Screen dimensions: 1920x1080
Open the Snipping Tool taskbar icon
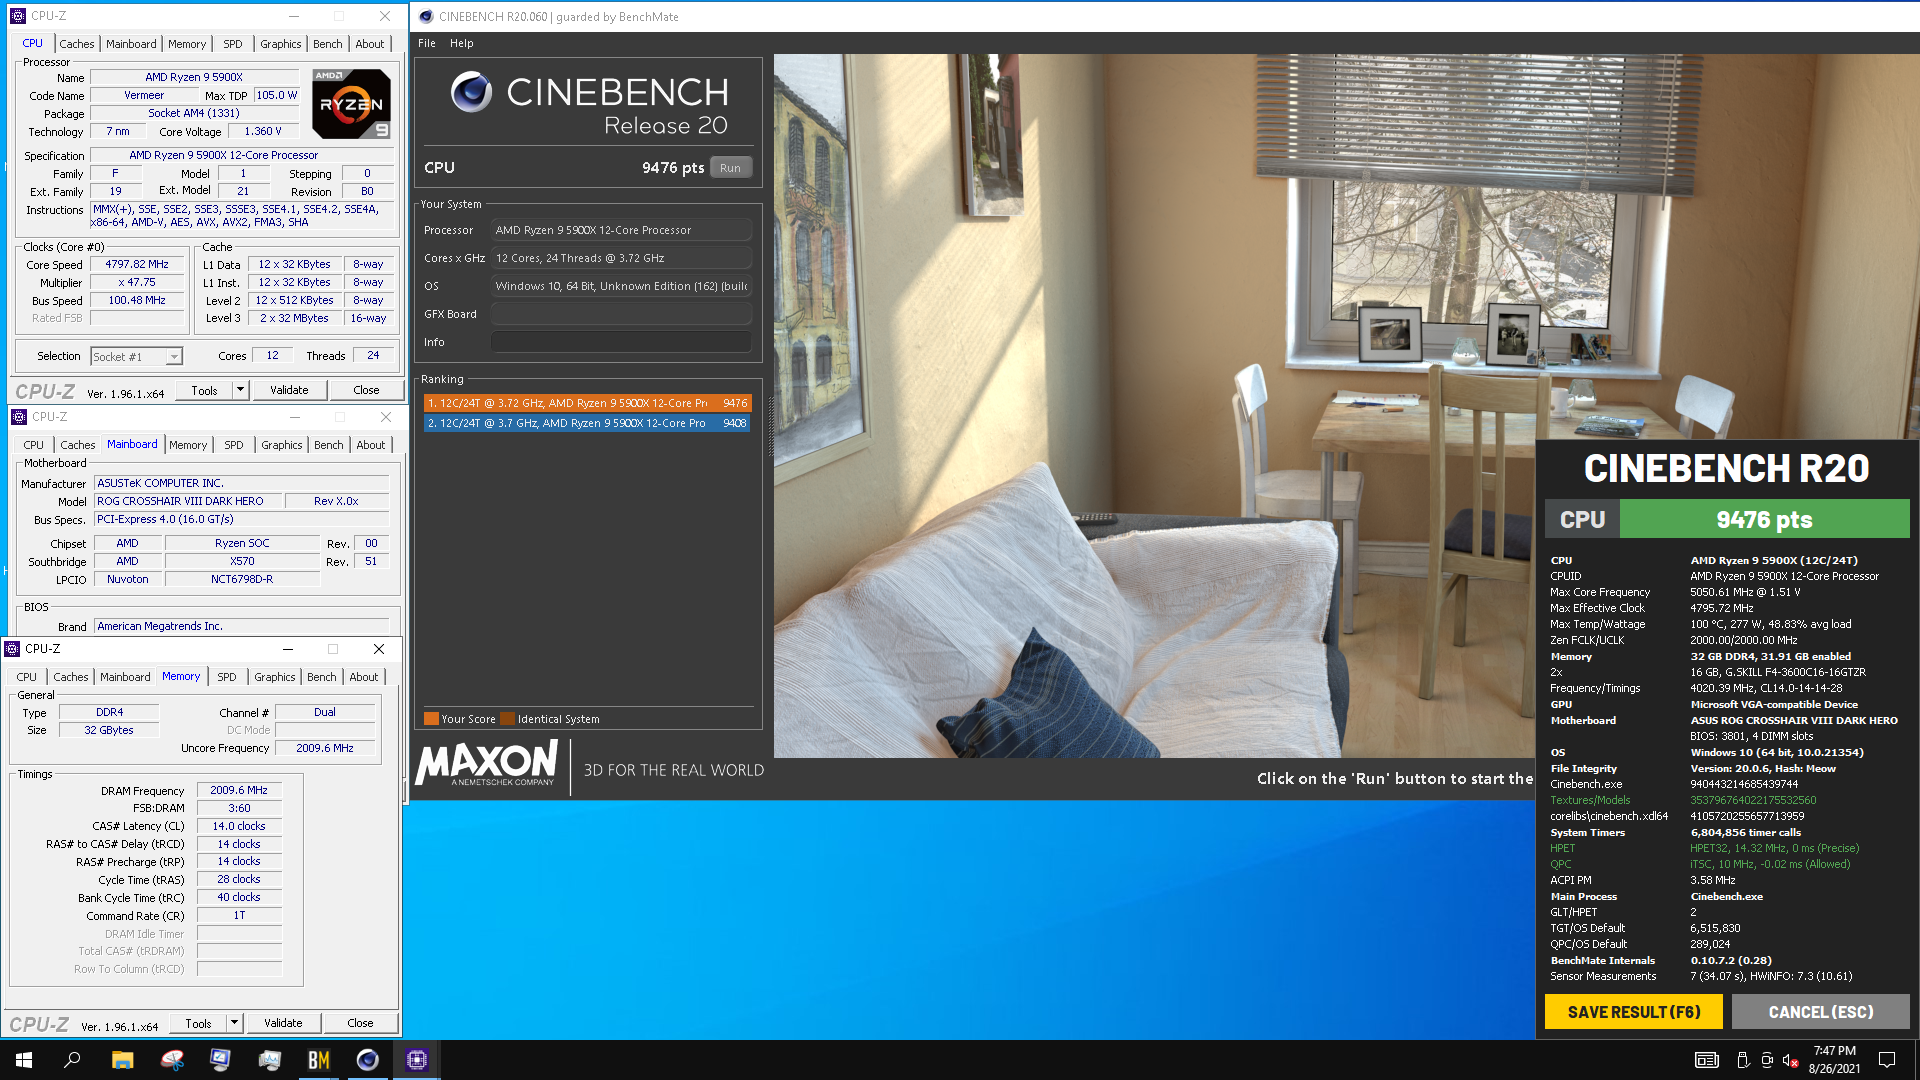tap(172, 1060)
